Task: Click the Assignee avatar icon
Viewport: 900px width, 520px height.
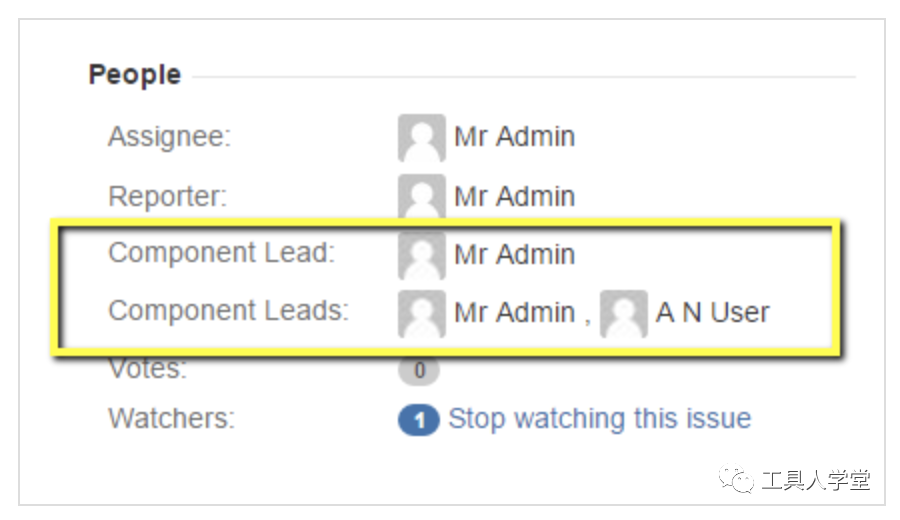Action: tap(422, 138)
